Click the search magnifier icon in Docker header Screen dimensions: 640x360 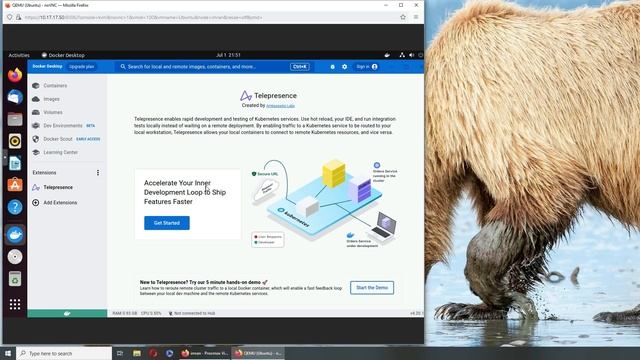pyautogui.click(x=123, y=67)
